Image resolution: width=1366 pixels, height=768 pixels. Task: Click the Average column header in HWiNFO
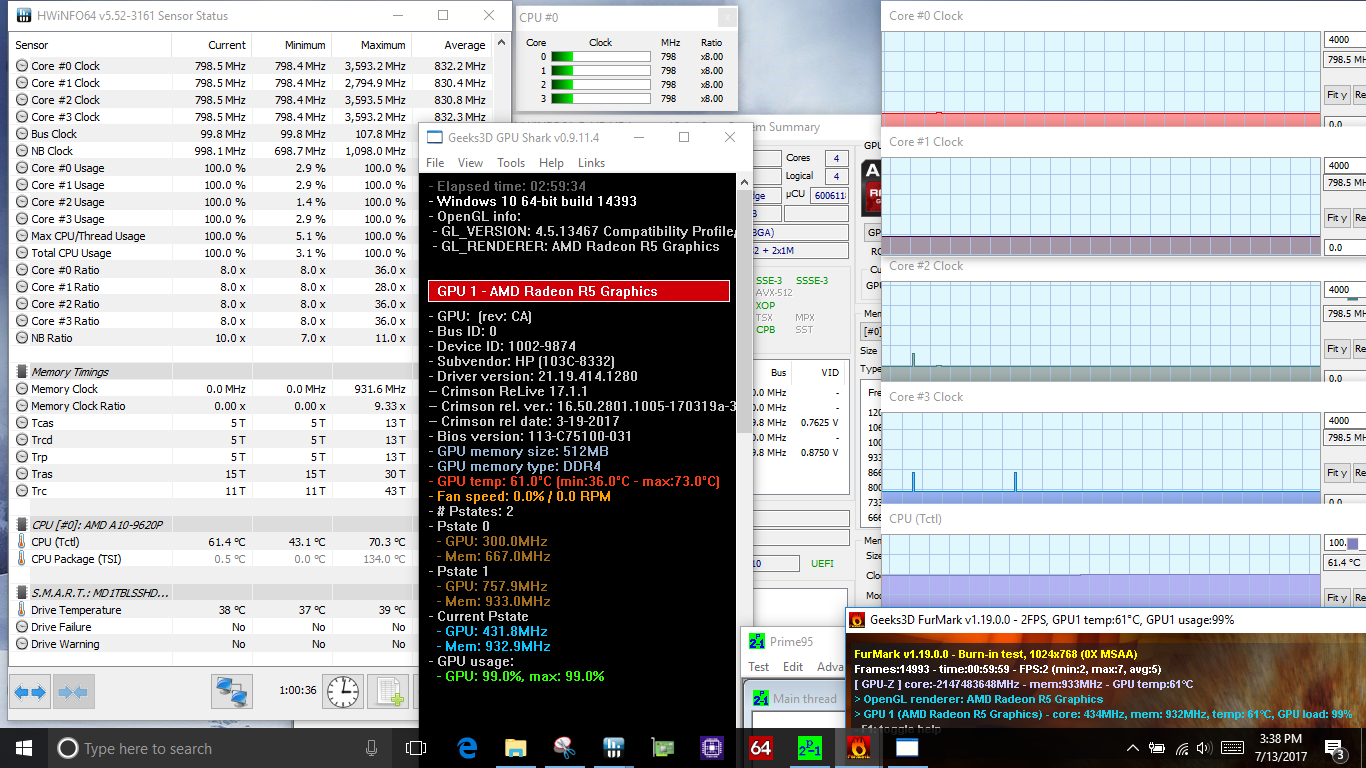pyautogui.click(x=451, y=45)
